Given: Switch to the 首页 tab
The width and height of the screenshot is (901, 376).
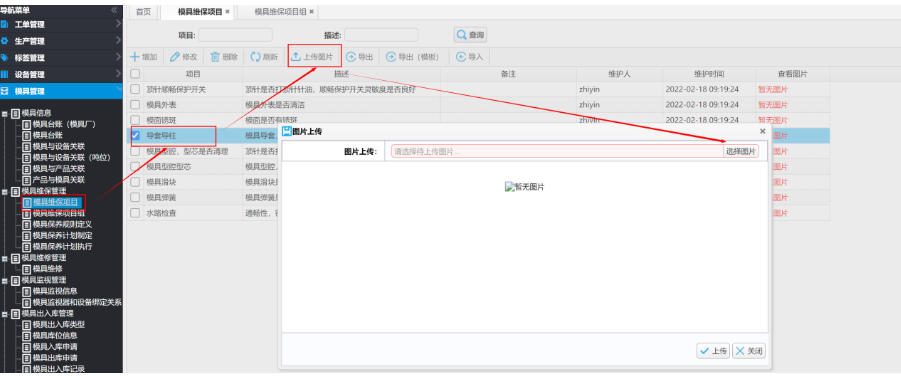Looking at the screenshot, I should pyautogui.click(x=143, y=11).
